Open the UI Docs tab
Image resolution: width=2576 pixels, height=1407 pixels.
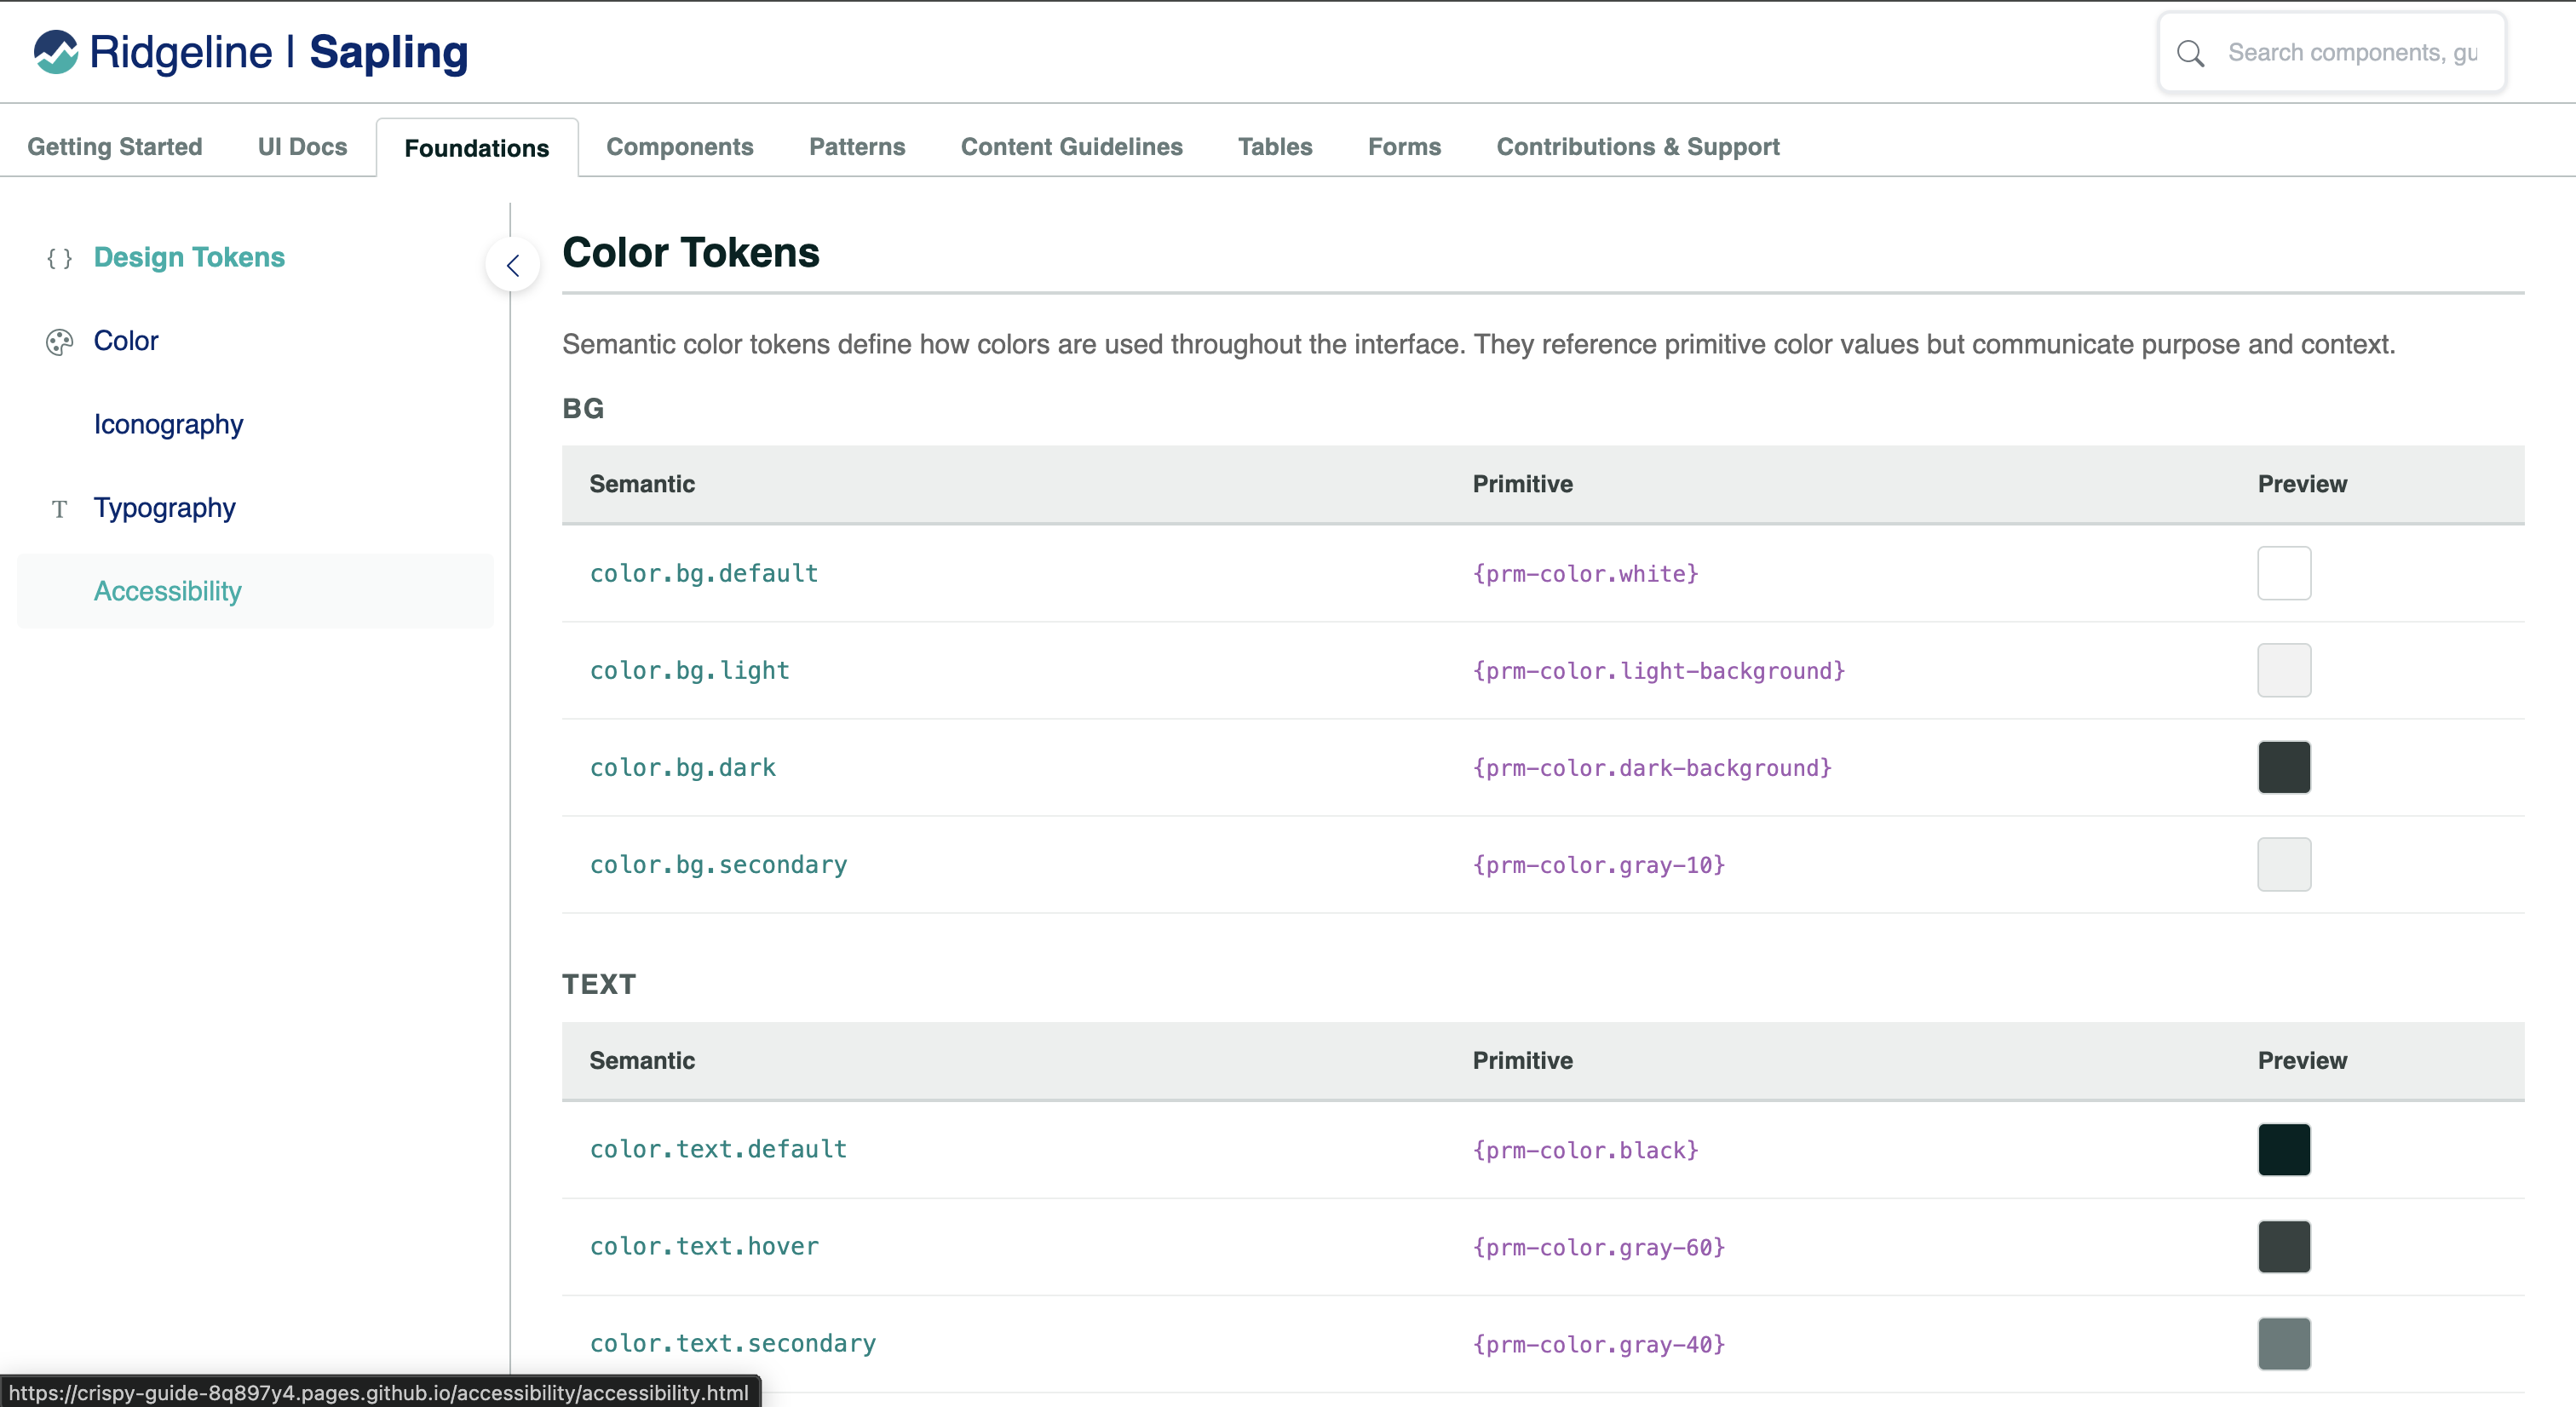[x=302, y=147]
